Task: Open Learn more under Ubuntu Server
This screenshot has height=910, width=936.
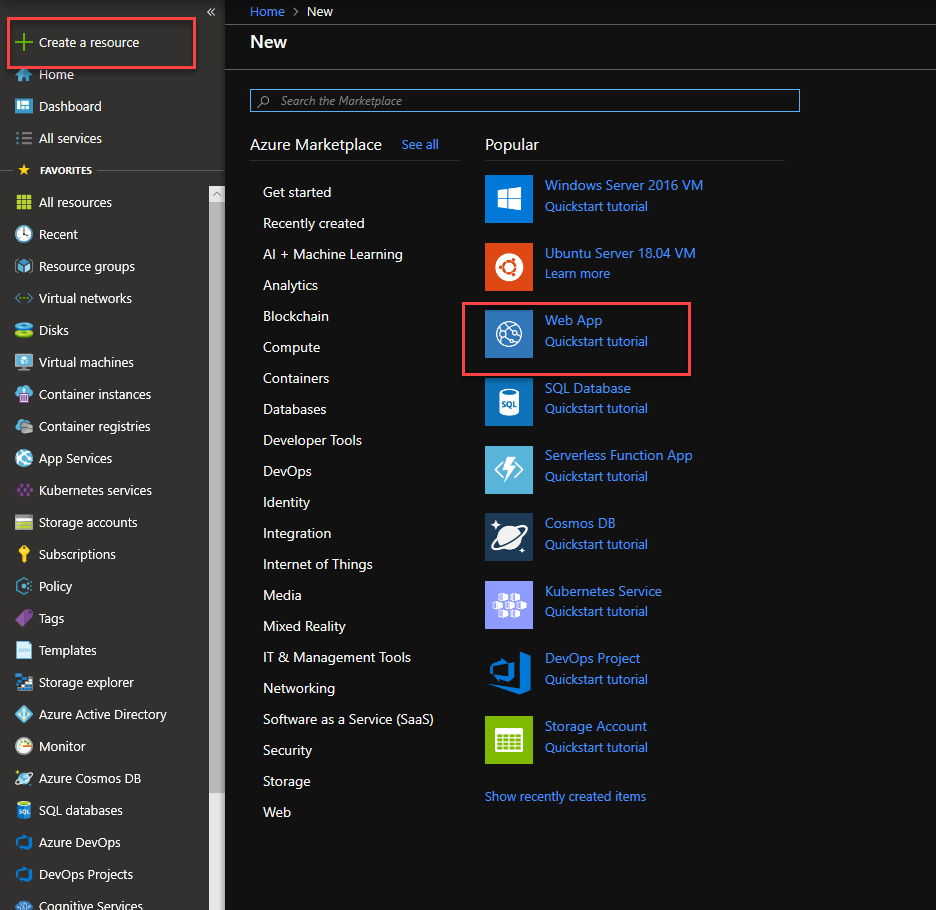Action: 577,273
